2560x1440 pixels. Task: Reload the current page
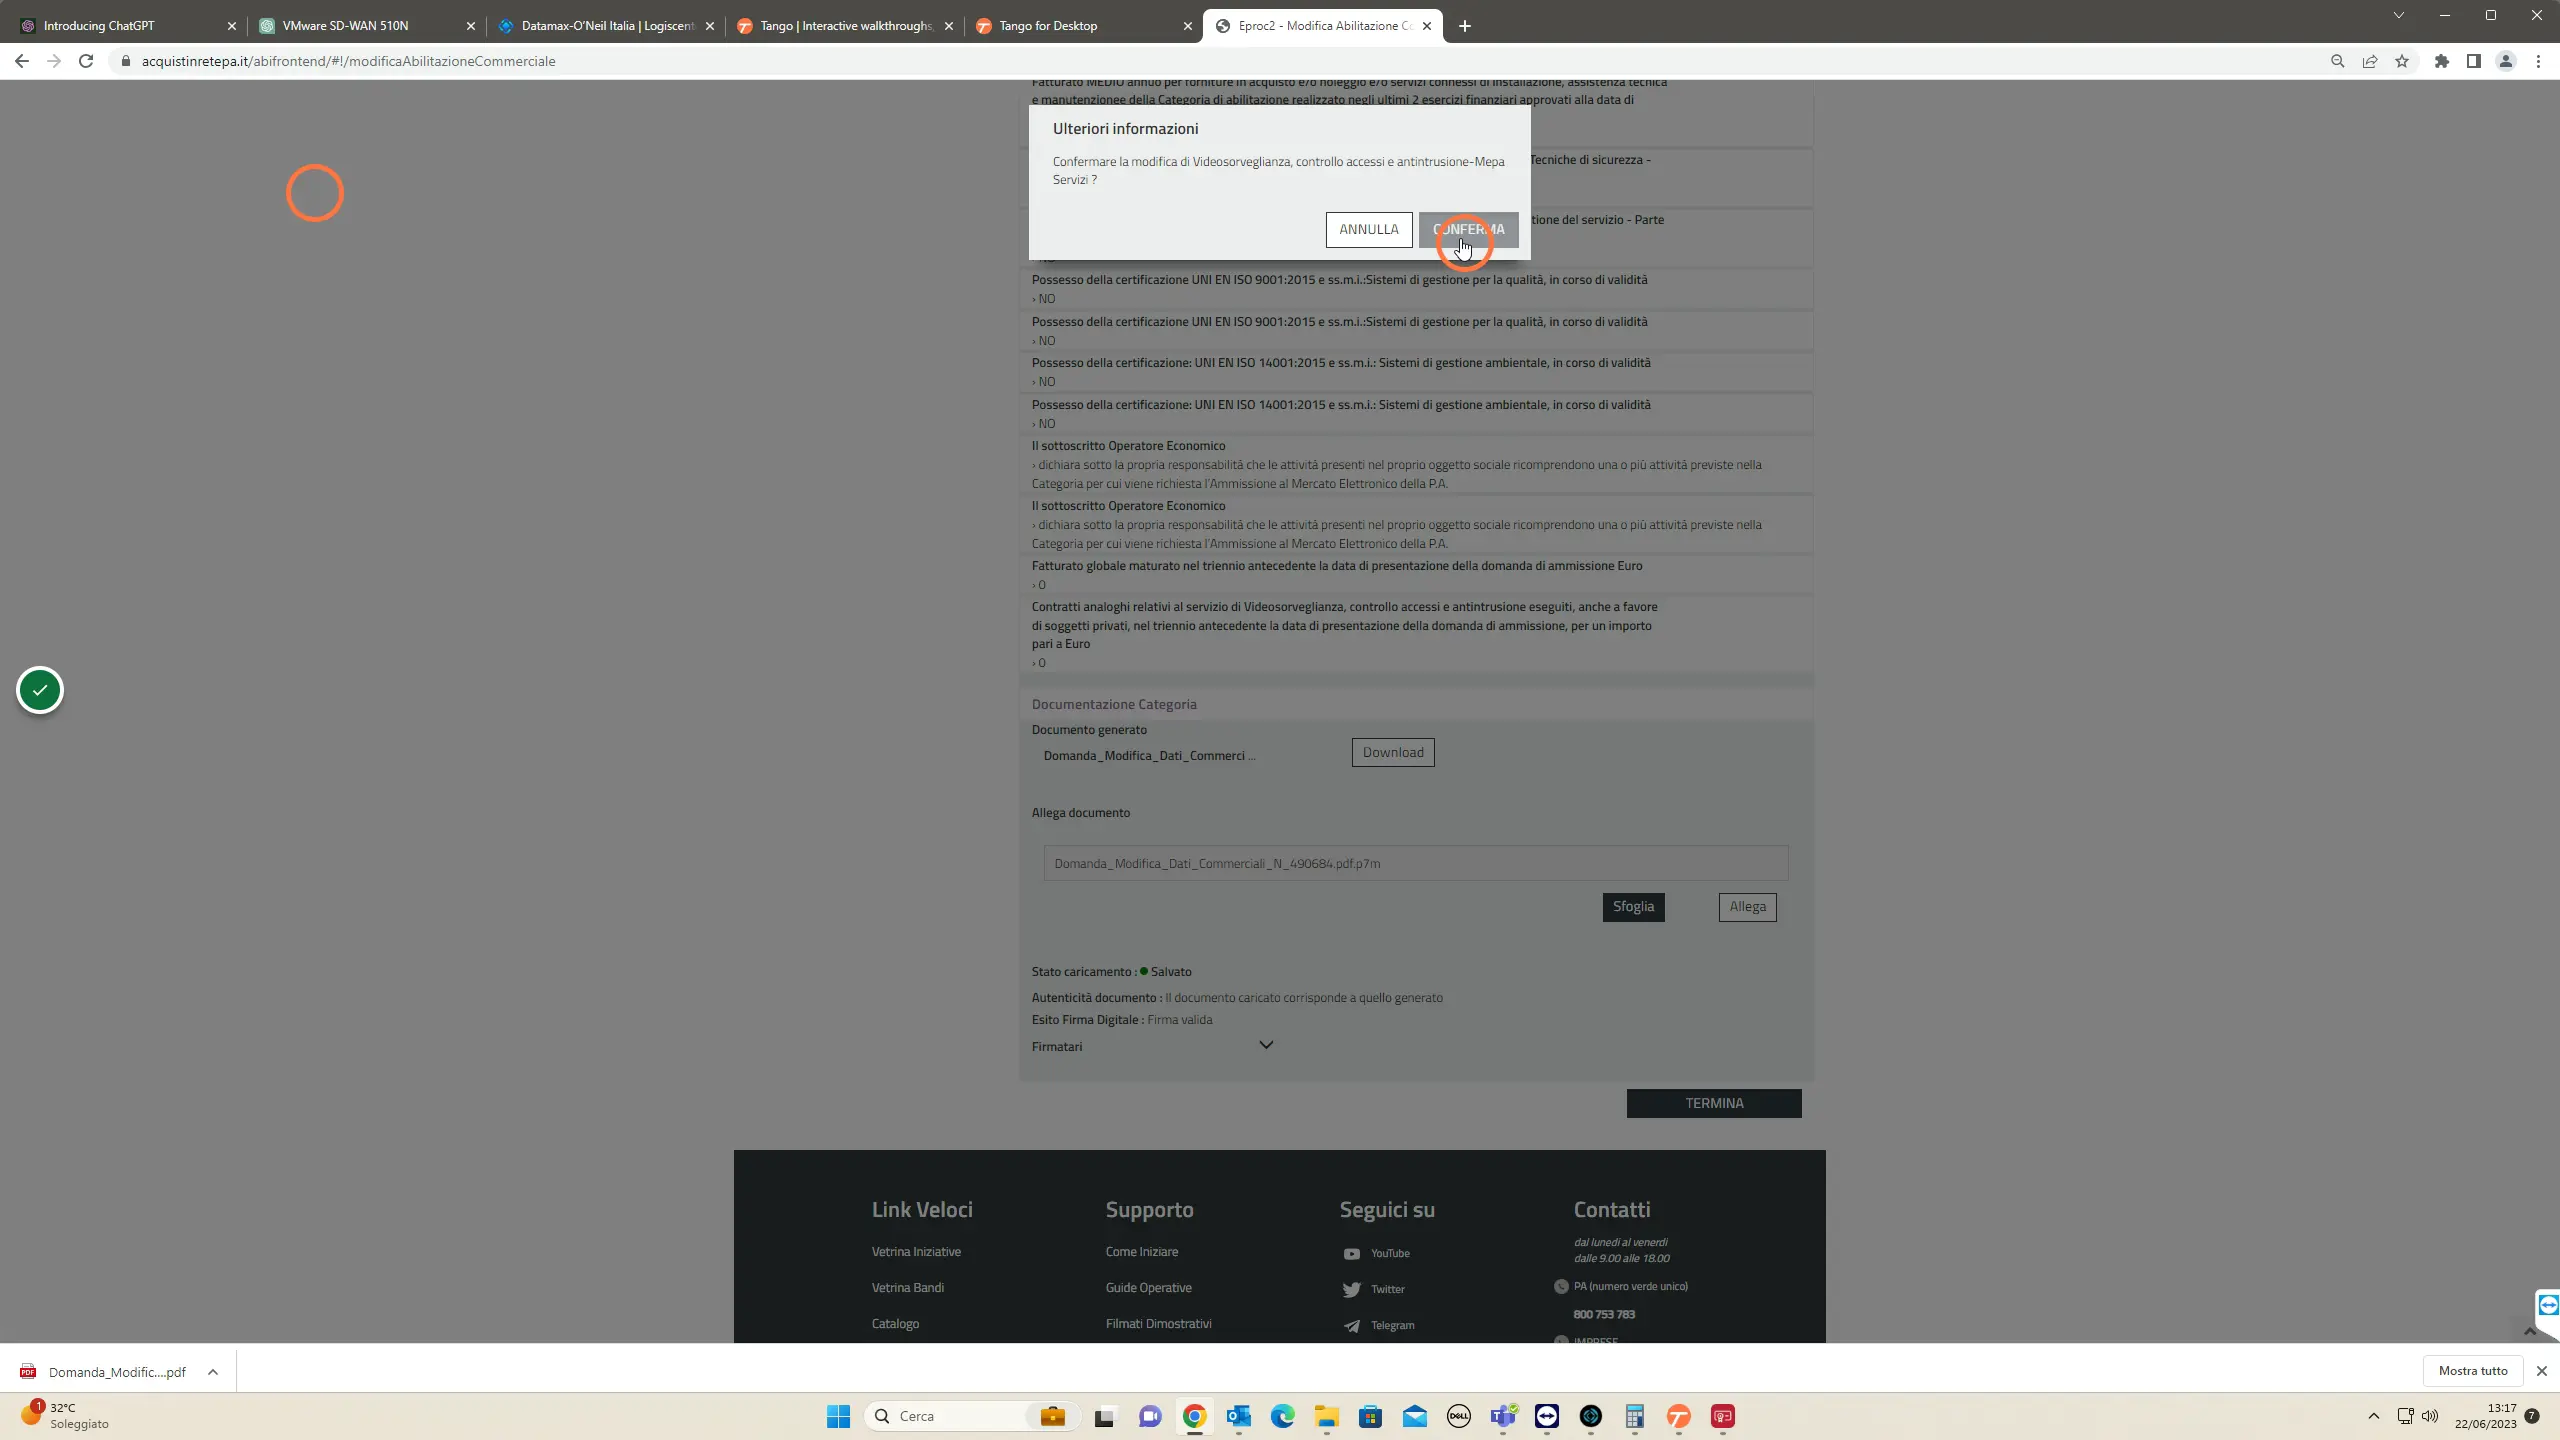[86, 61]
